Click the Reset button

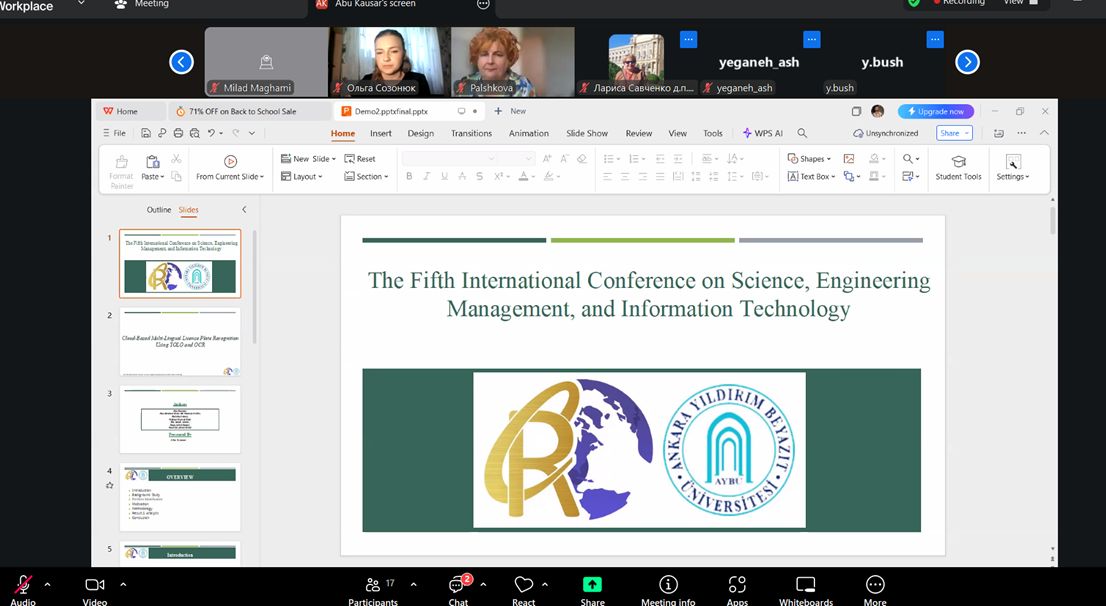(x=360, y=159)
